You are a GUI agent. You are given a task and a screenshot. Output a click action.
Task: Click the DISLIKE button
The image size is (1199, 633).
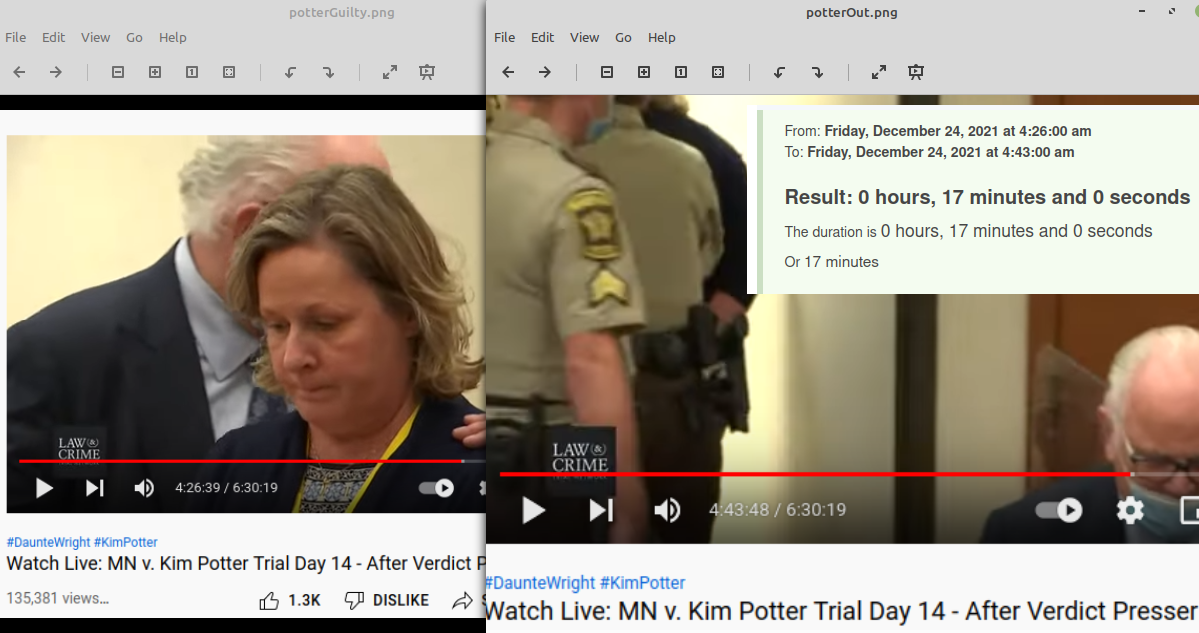point(387,601)
